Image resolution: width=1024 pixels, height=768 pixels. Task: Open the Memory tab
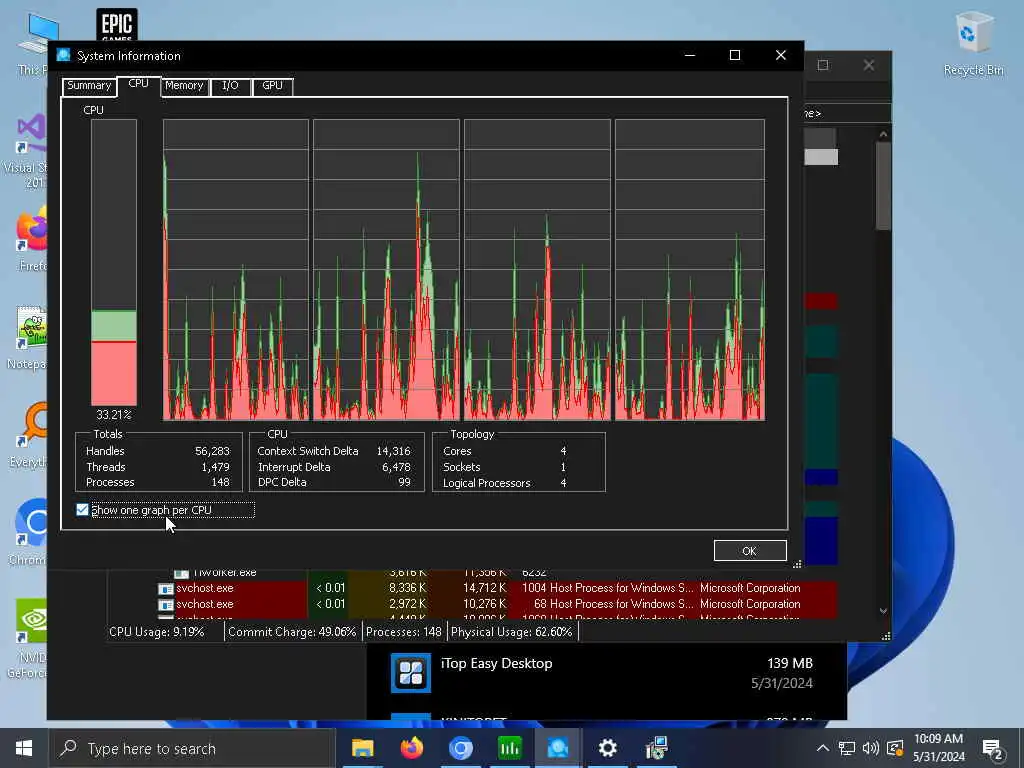tap(184, 86)
